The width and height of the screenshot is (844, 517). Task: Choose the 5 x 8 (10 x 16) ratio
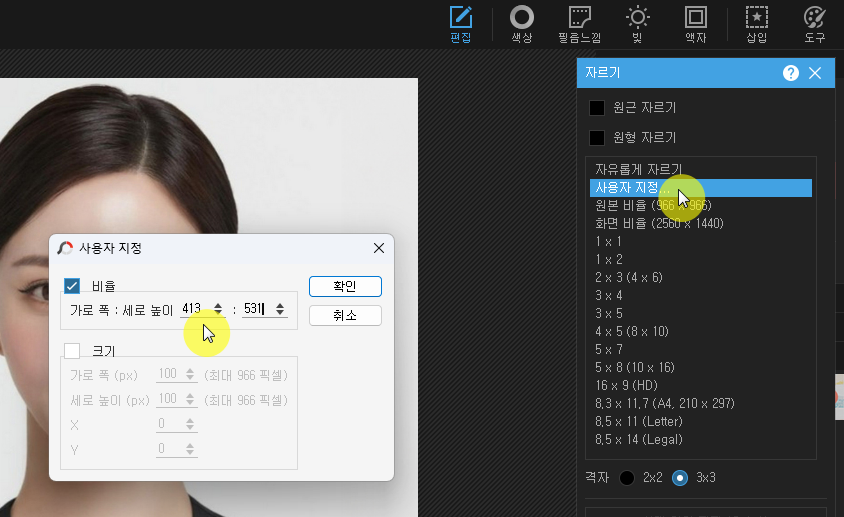[x=701, y=368]
